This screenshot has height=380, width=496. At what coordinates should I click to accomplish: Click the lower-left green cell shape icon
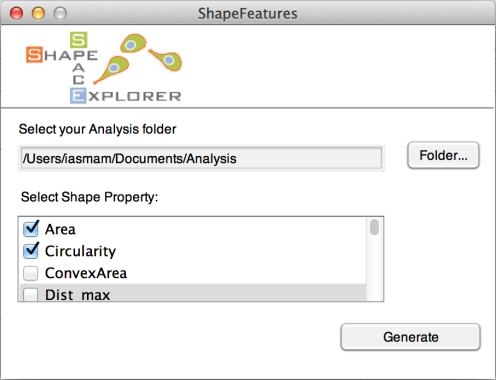coord(112,70)
